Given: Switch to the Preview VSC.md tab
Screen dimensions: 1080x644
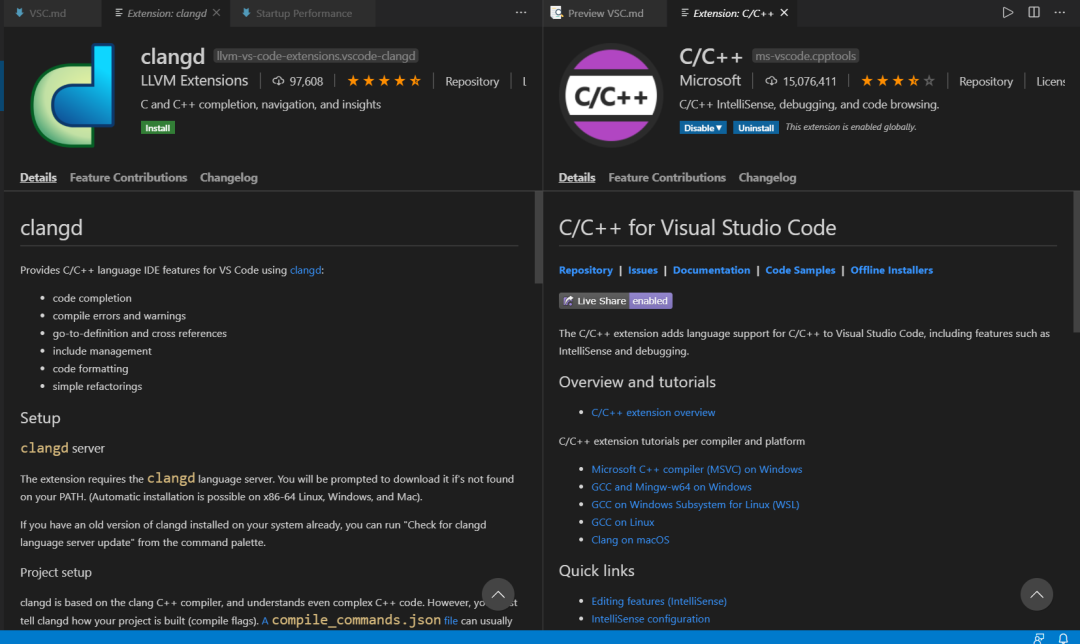Looking at the screenshot, I should coord(606,13).
